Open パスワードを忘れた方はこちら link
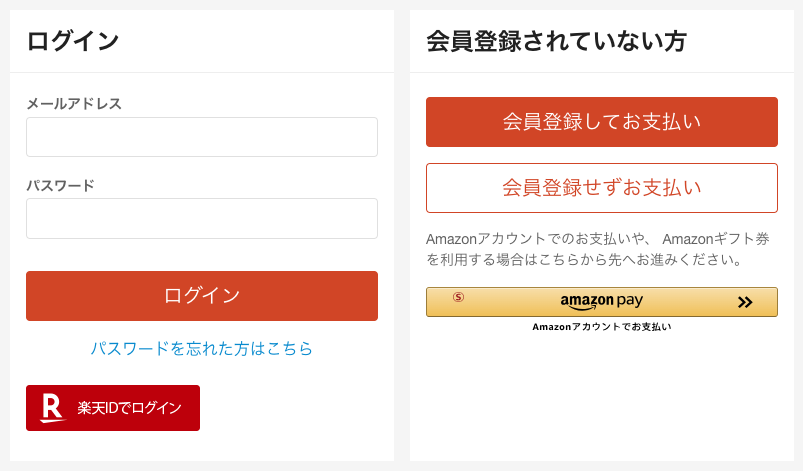 [x=202, y=349]
